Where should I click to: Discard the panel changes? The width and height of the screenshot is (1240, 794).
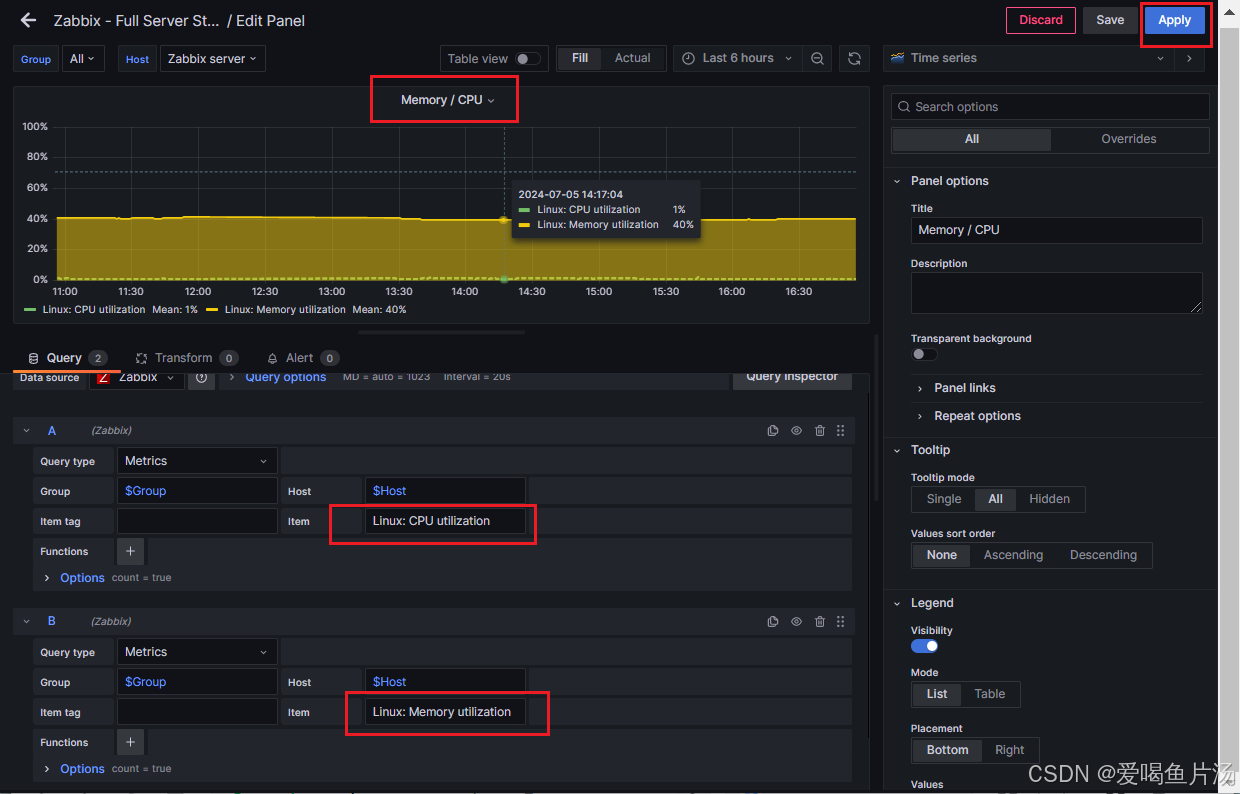[1041, 20]
